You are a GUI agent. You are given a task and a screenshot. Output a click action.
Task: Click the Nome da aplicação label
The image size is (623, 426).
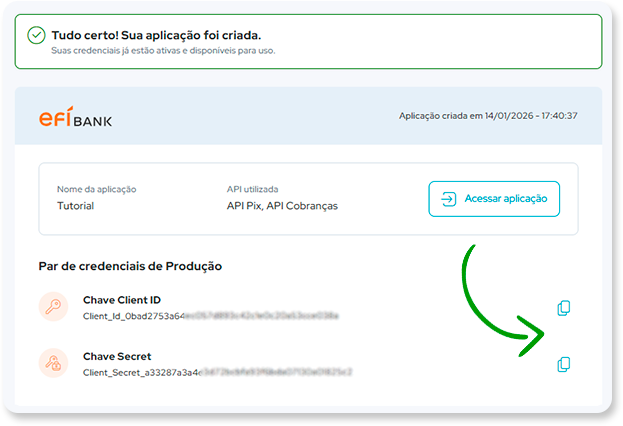click(96, 189)
